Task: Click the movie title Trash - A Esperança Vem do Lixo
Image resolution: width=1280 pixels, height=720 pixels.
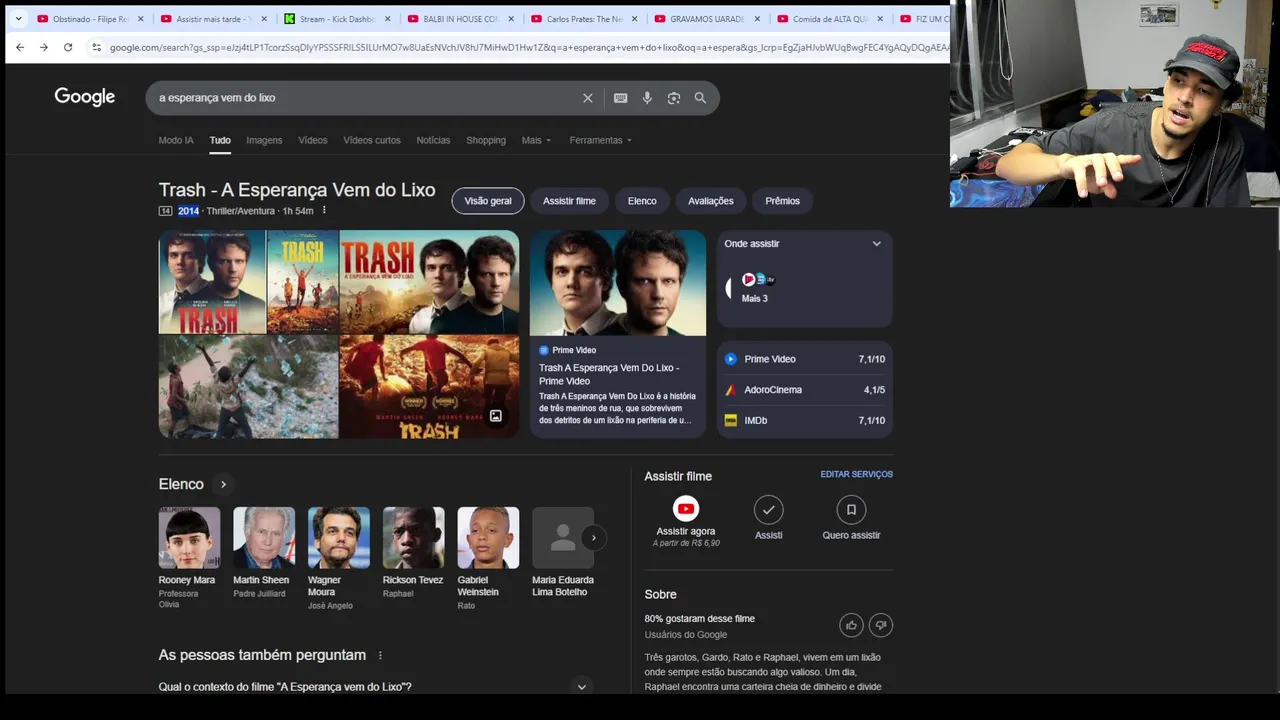Action: 297,190
